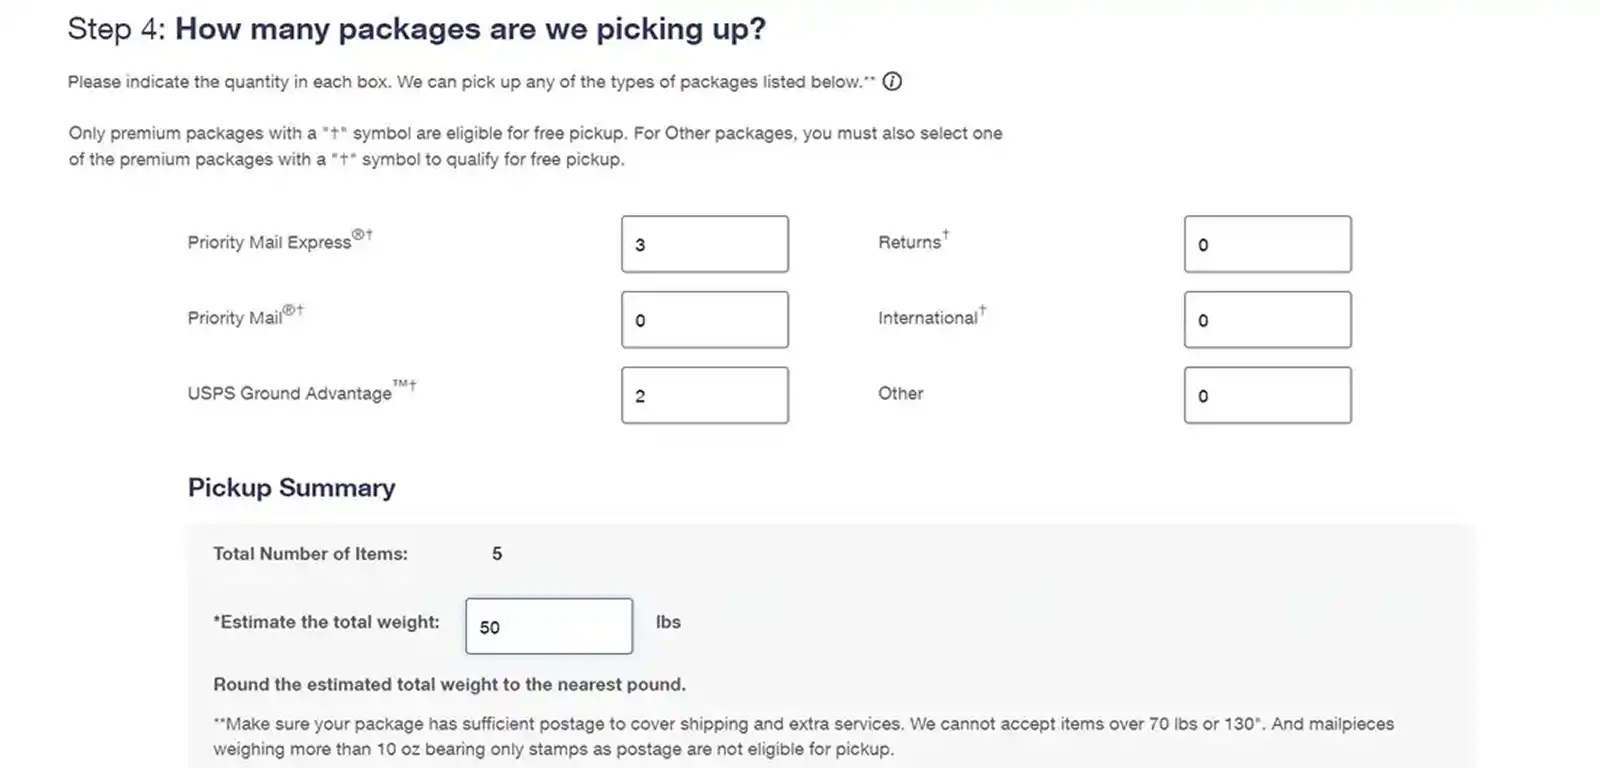Click the free pickup eligibility note
Screen dimensions: 1600x768
[534, 146]
